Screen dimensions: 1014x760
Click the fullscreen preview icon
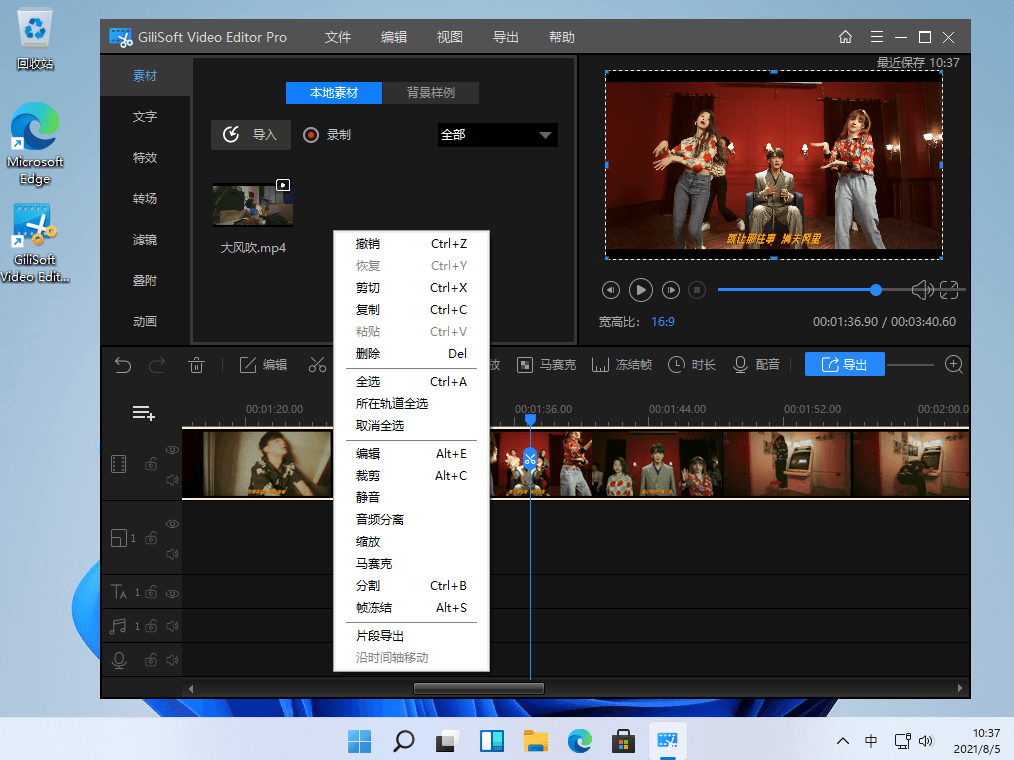click(949, 290)
